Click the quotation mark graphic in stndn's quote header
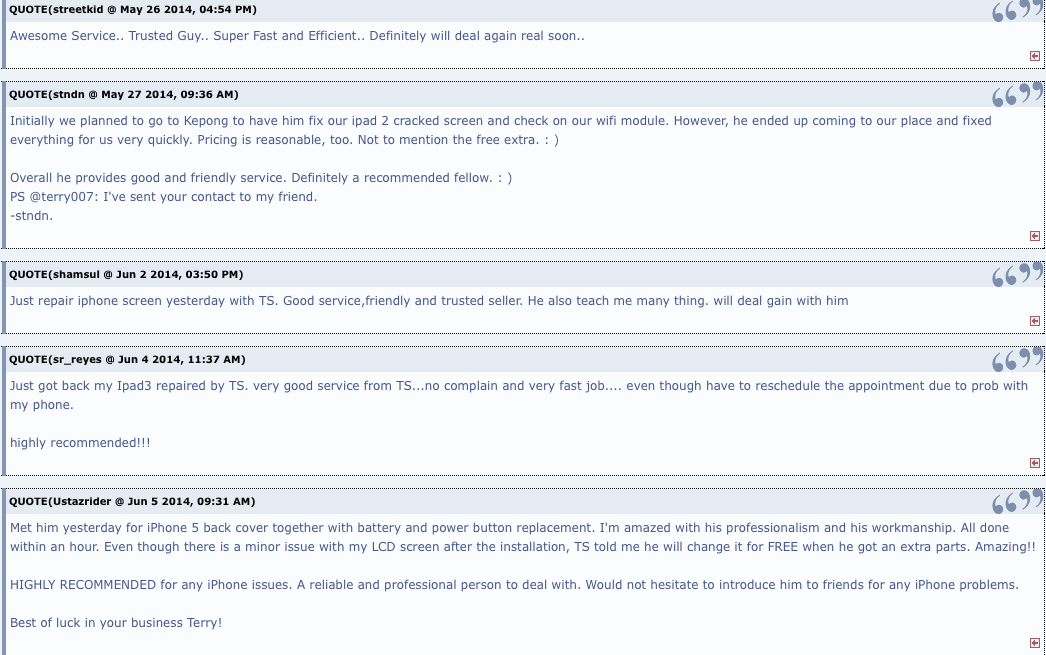1046x655 pixels. [1017, 94]
